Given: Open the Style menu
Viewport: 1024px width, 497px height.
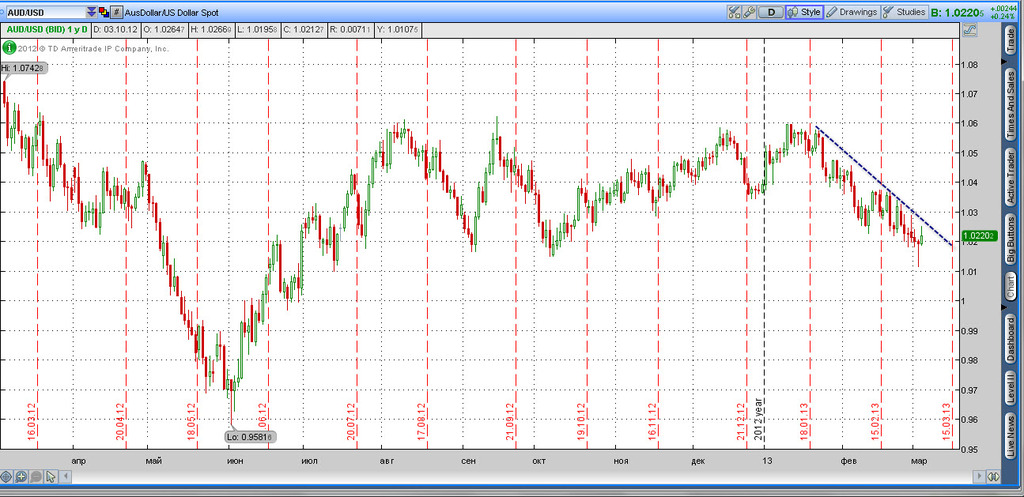Looking at the screenshot, I should pos(804,12).
